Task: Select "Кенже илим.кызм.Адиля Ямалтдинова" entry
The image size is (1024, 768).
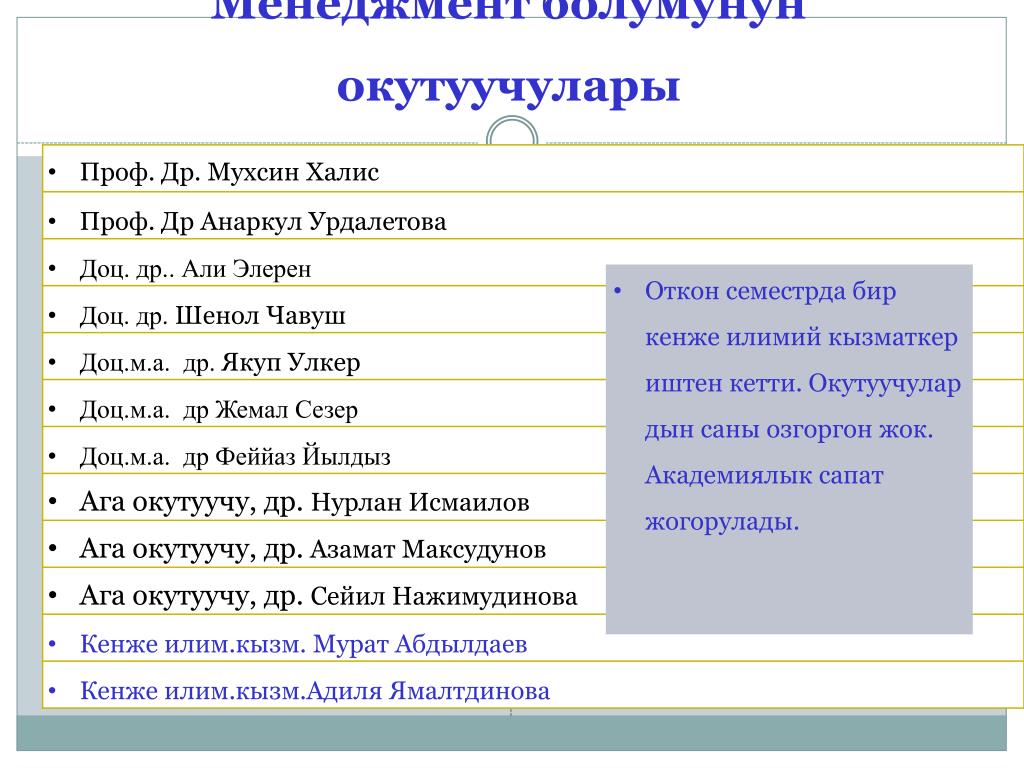Action: (315, 691)
